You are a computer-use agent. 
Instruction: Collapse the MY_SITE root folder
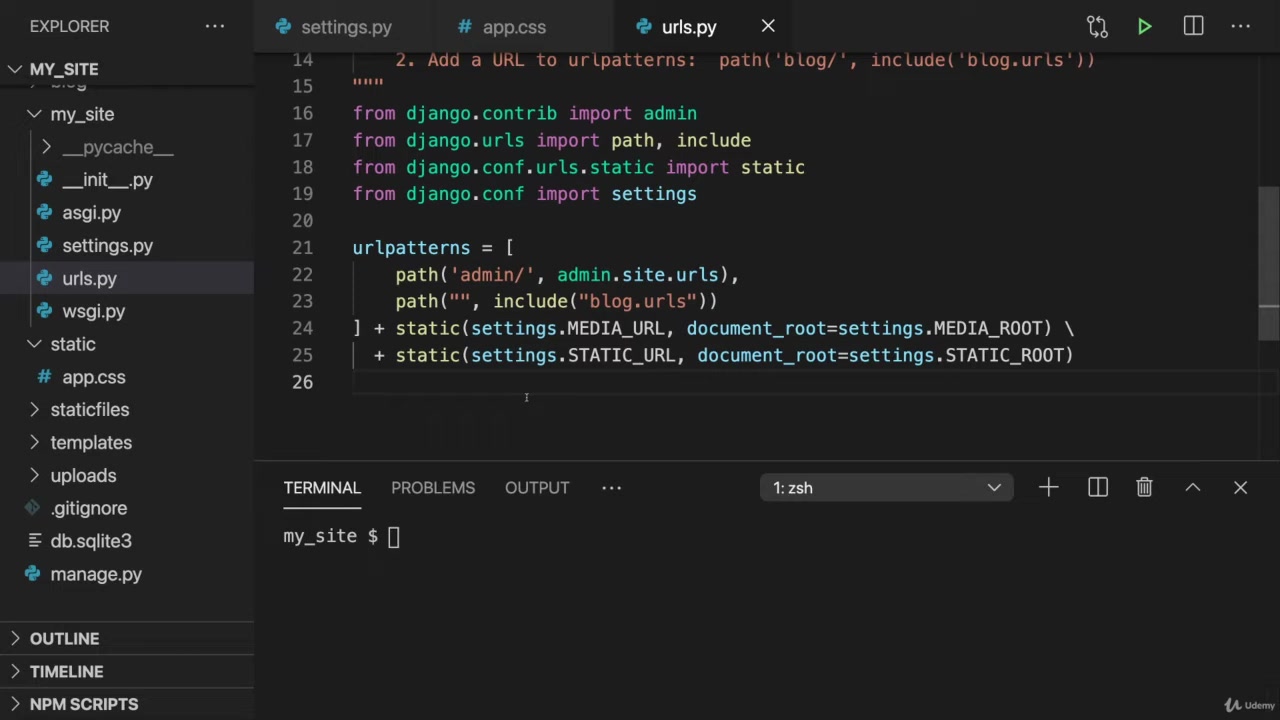(x=64, y=69)
